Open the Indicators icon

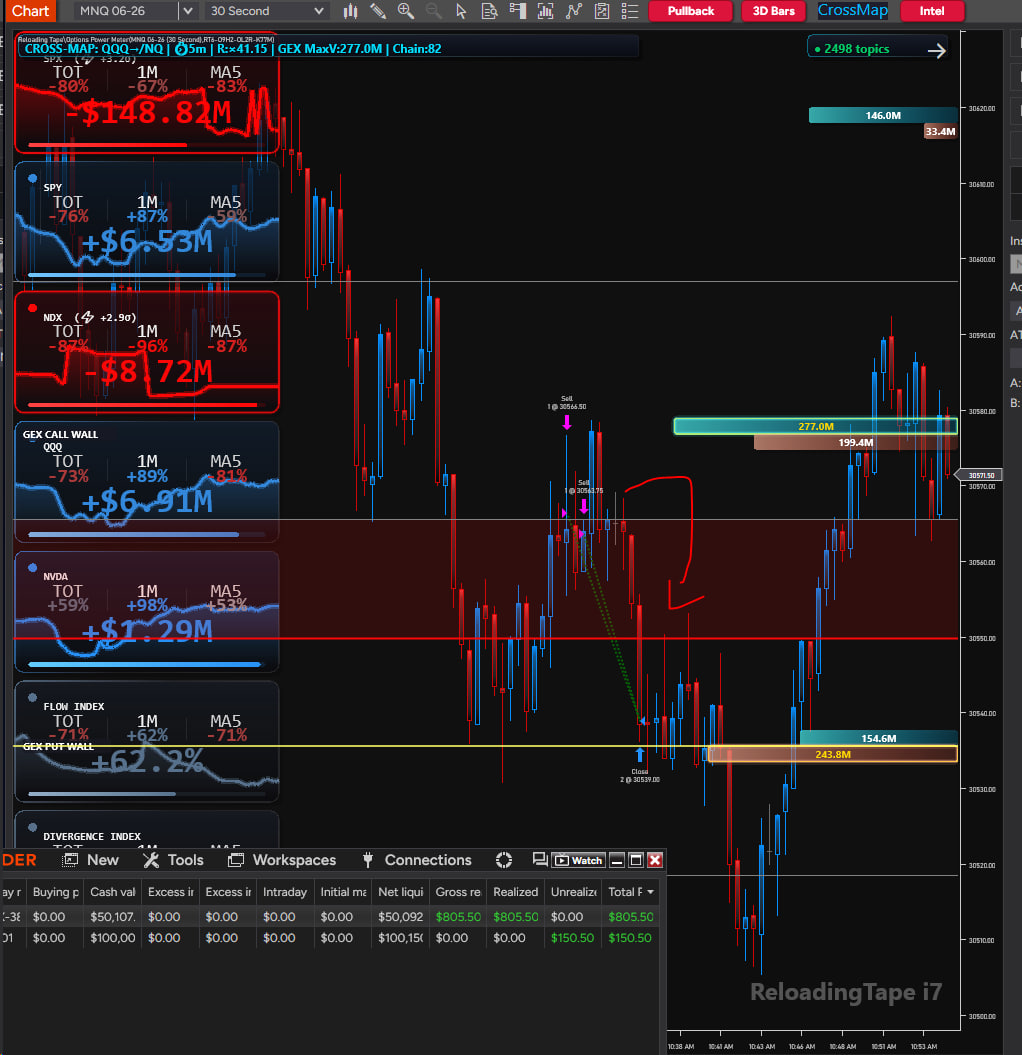click(x=574, y=11)
